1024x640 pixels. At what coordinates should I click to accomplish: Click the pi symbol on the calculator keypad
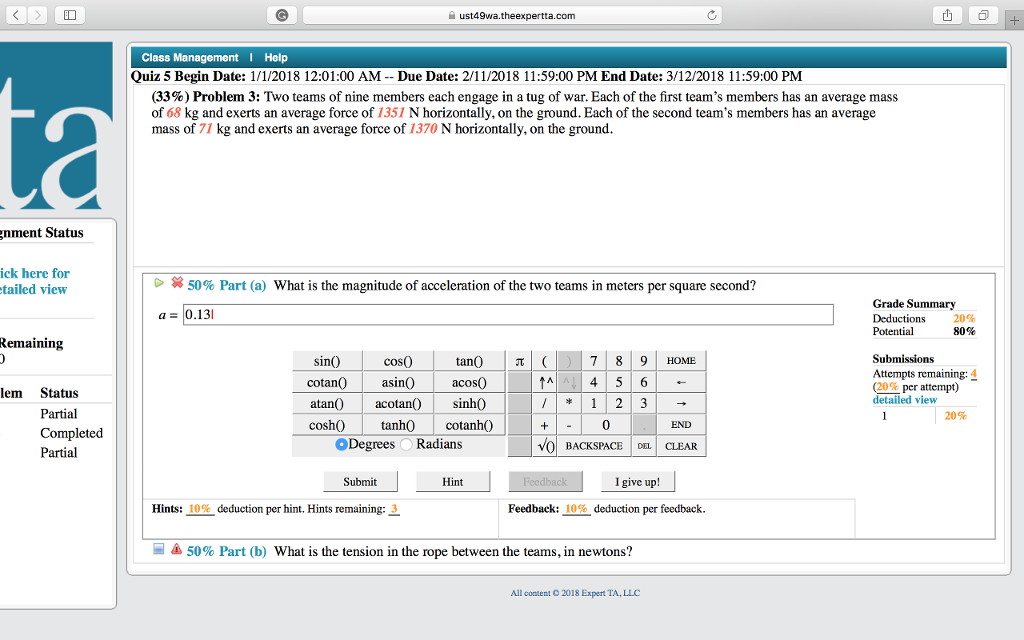click(x=518, y=360)
